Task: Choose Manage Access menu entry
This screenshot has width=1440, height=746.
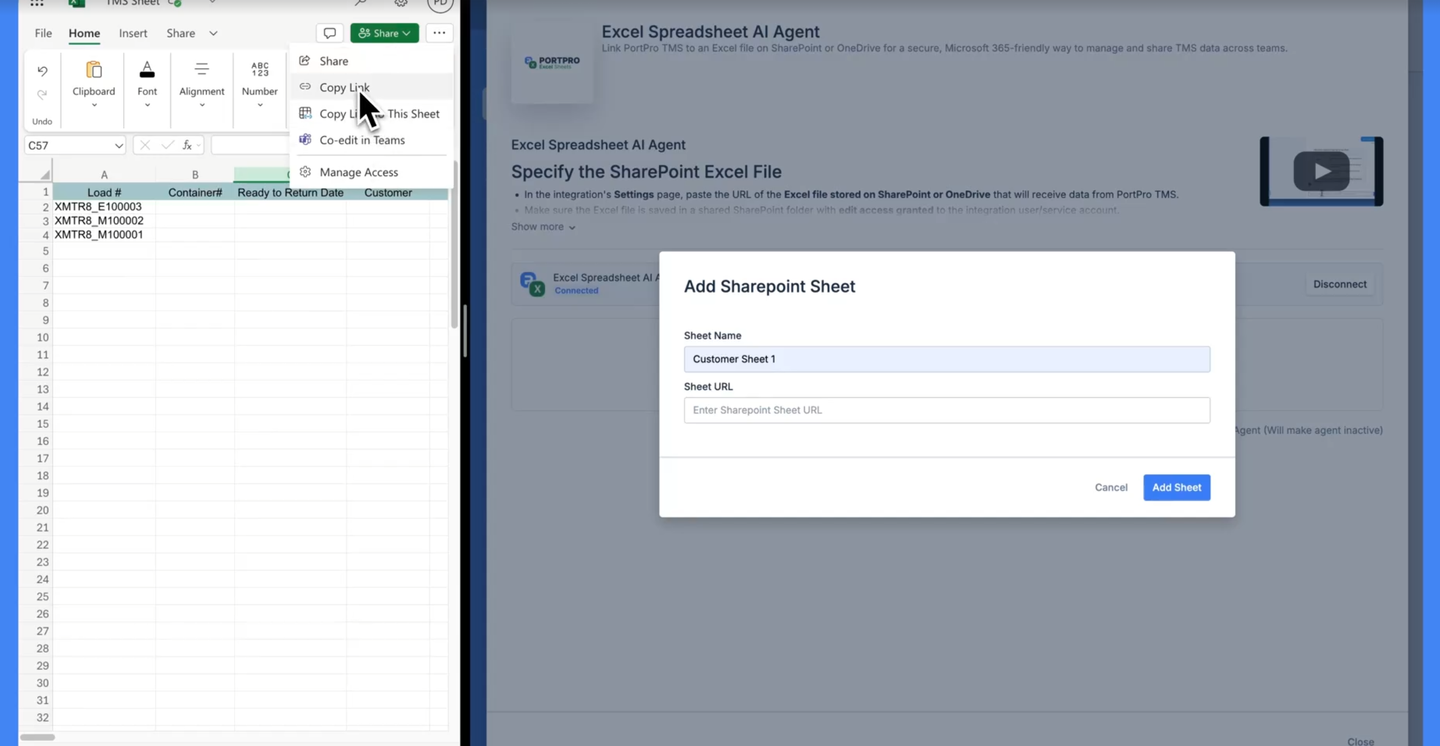Action: click(x=370, y=172)
